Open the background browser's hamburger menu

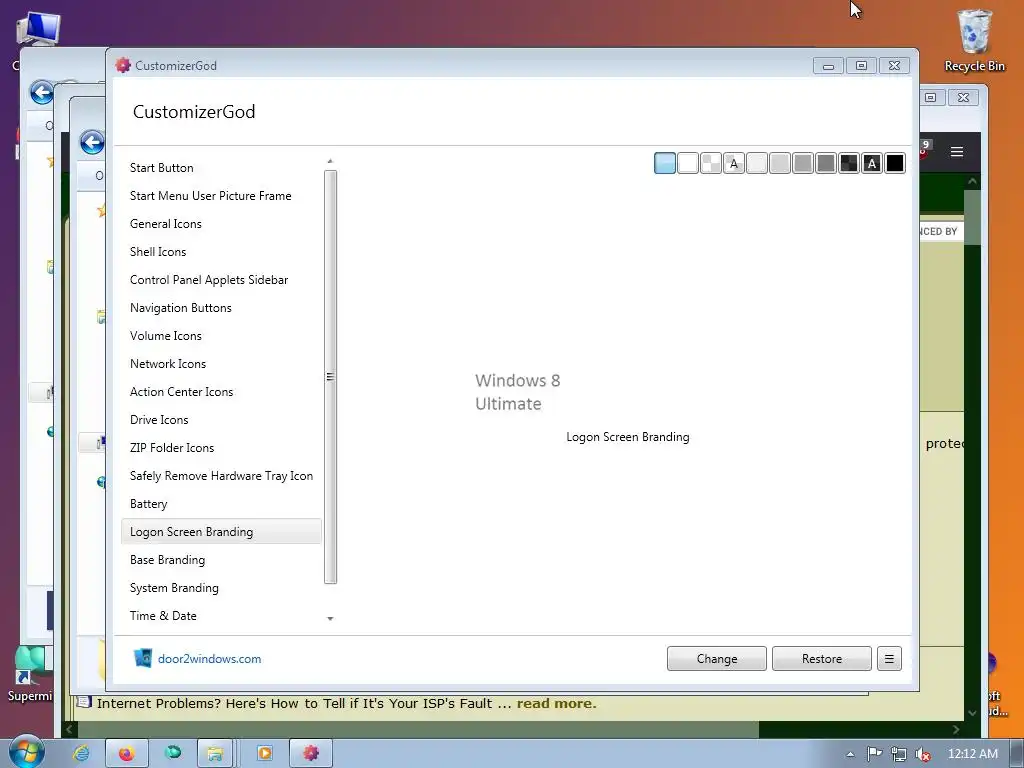957,152
